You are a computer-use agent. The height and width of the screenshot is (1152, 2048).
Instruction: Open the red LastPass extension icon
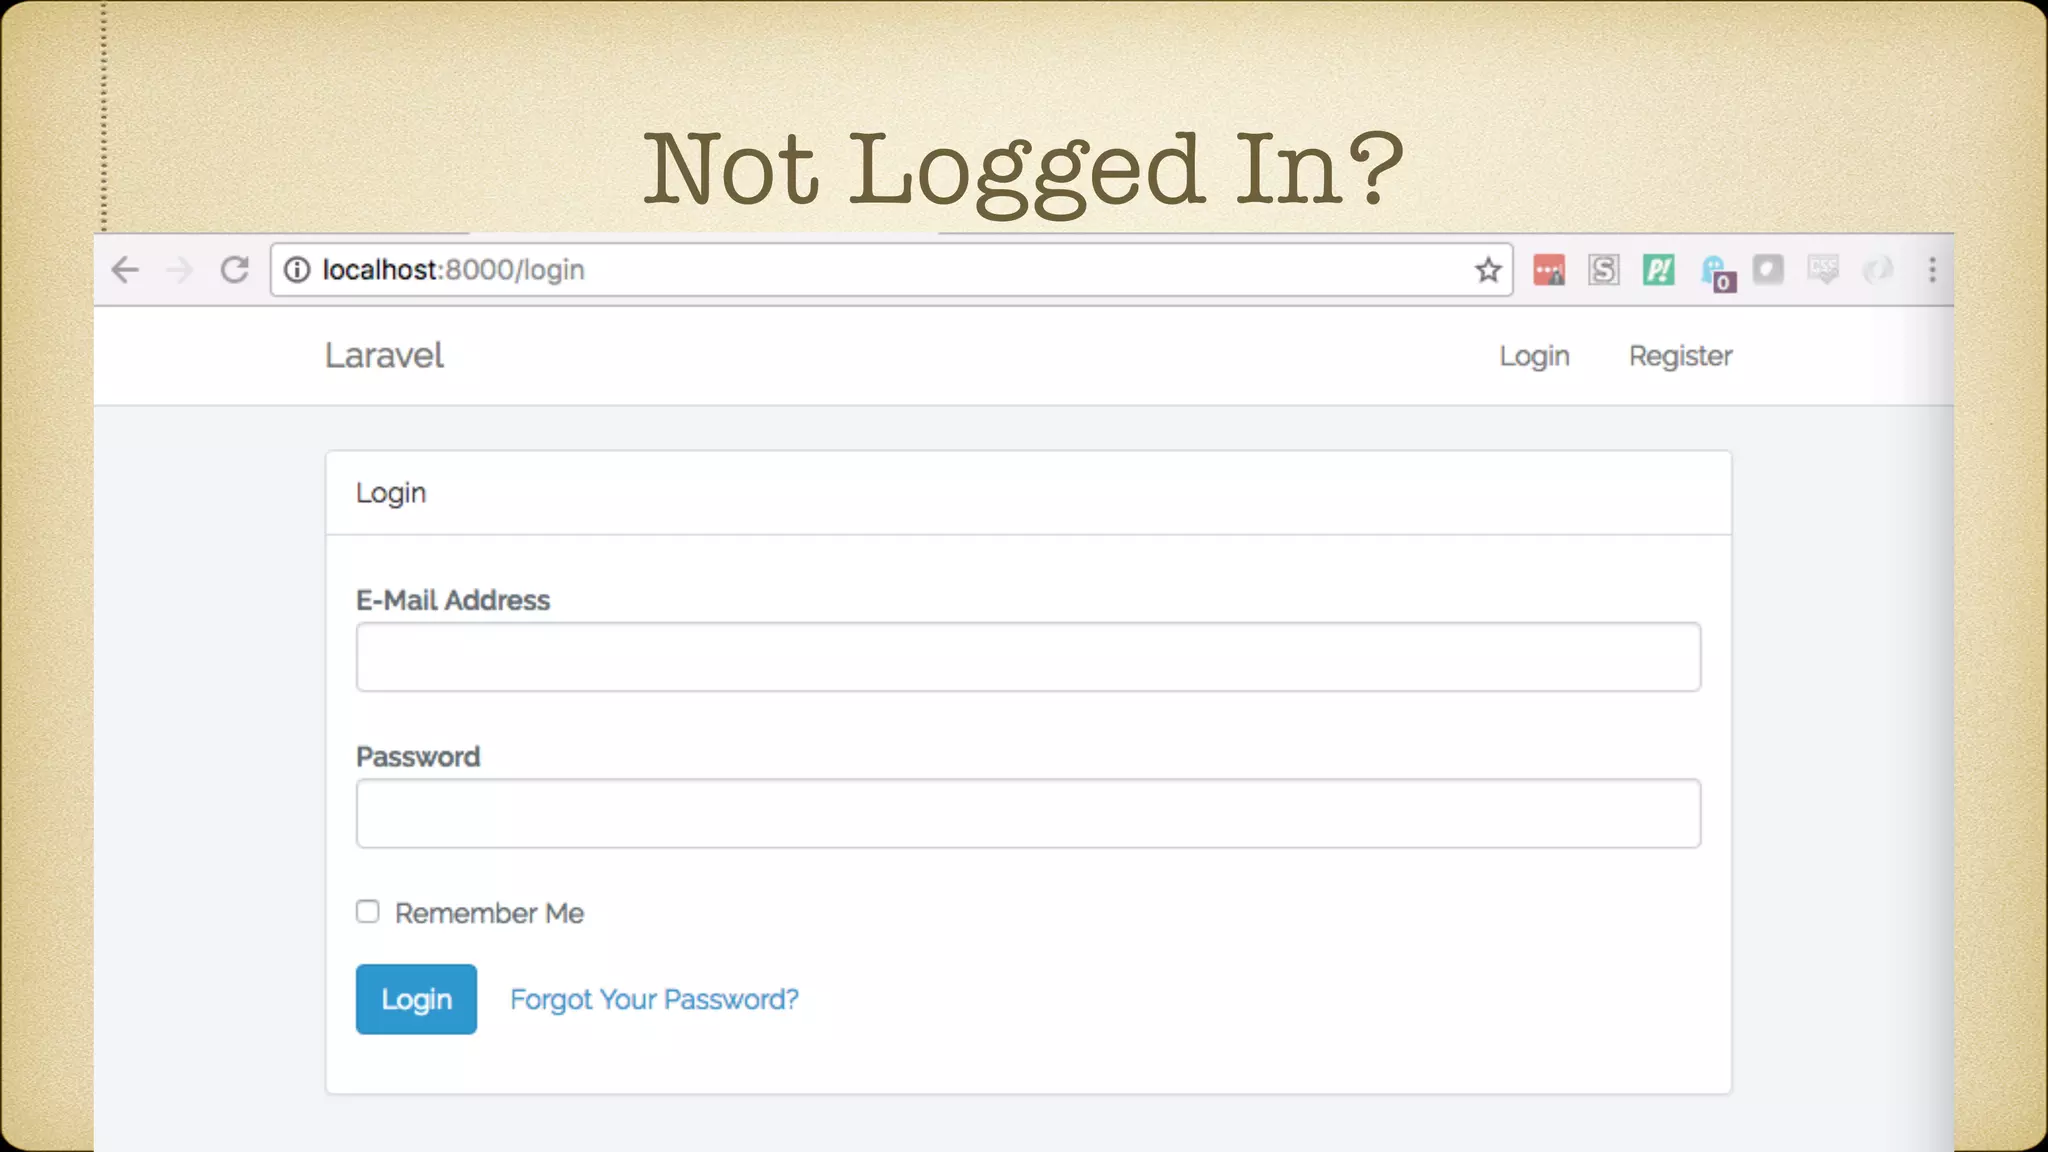coord(1549,270)
